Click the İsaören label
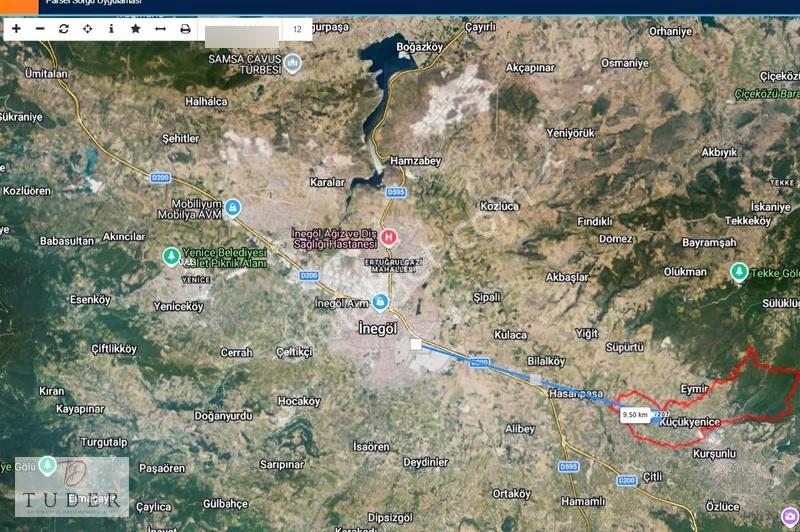Screen dimensions: 800x532 coord(371,447)
